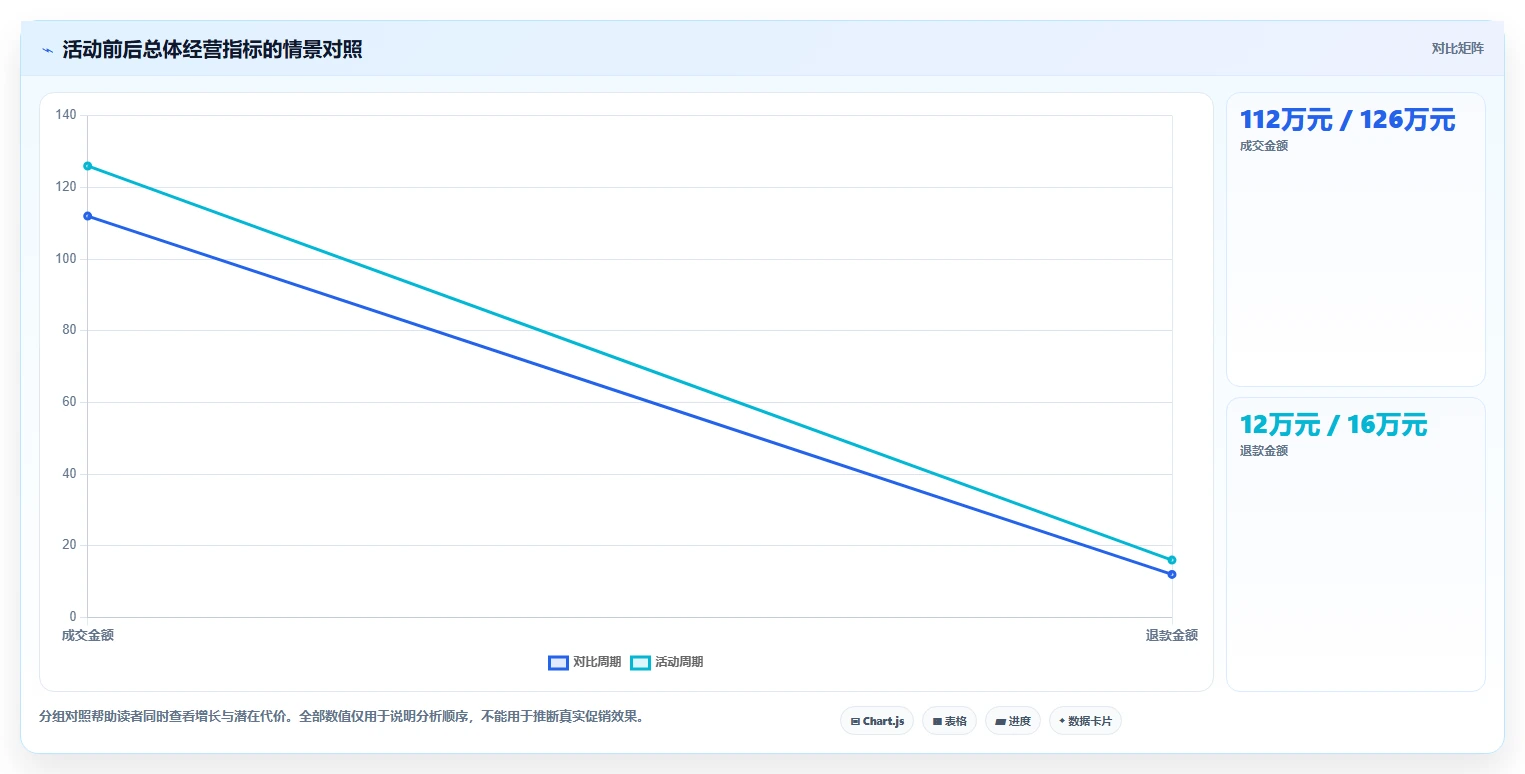The width and height of the screenshot is (1525, 774).
Task: Click the teal 活动周期 legend color box
Action: [x=641, y=662]
